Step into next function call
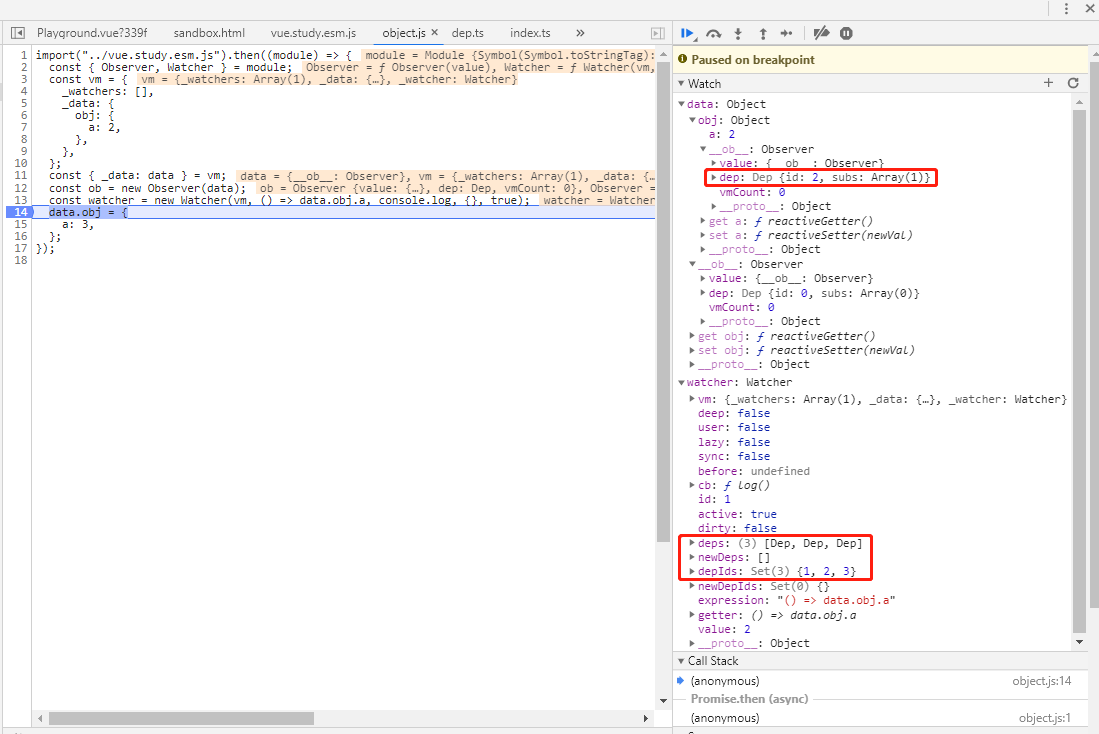The width and height of the screenshot is (1099, 734). click(x=739, y=33)
